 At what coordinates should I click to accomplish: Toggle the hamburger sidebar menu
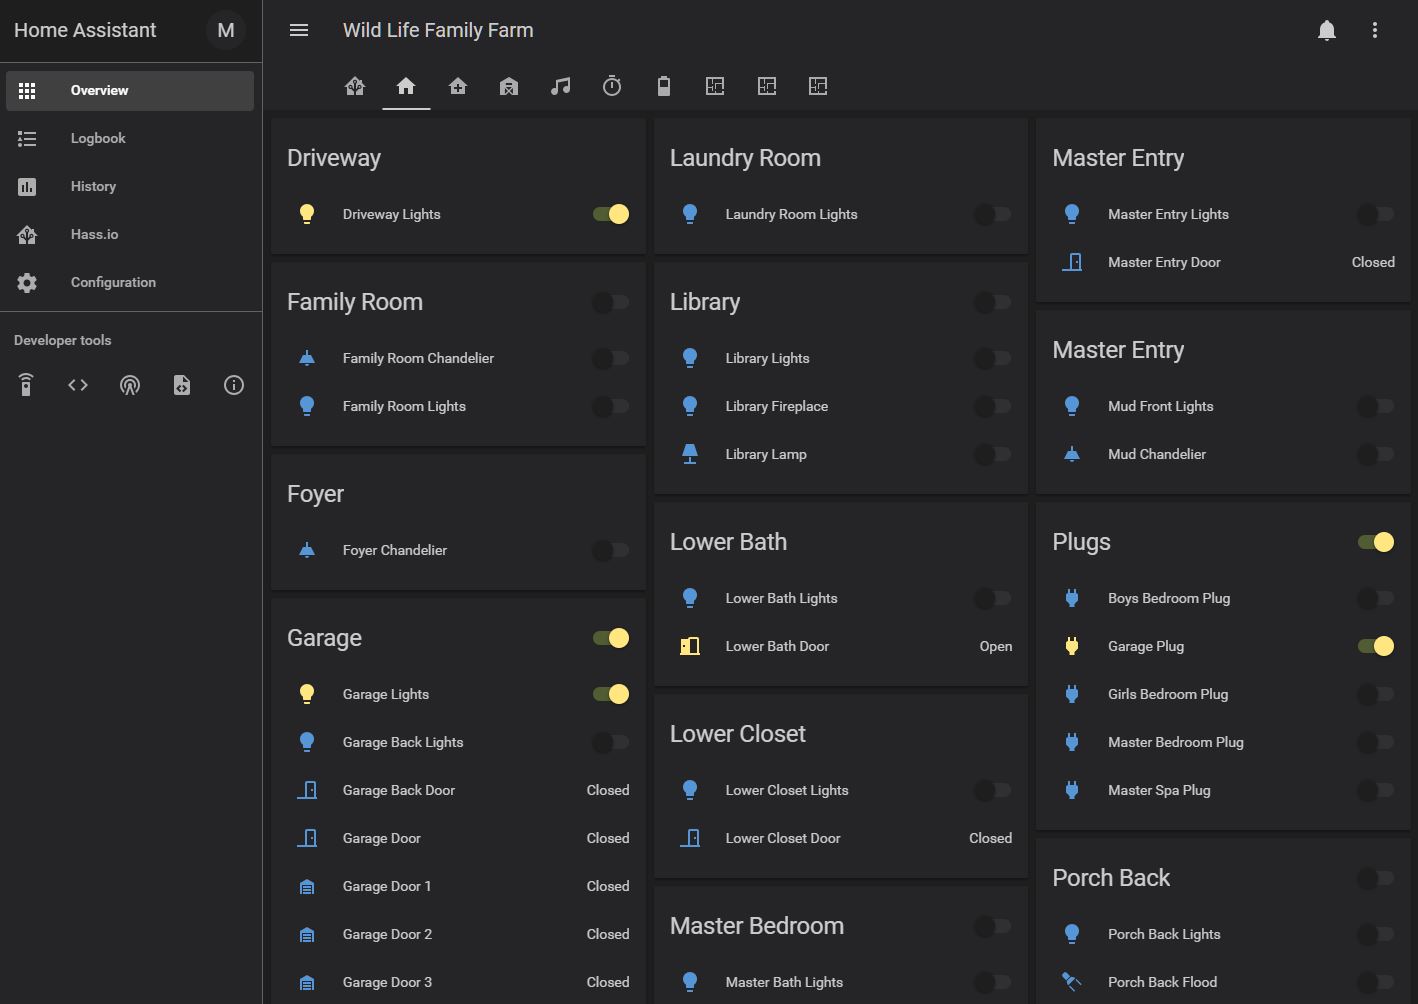[x=298, y=30]
